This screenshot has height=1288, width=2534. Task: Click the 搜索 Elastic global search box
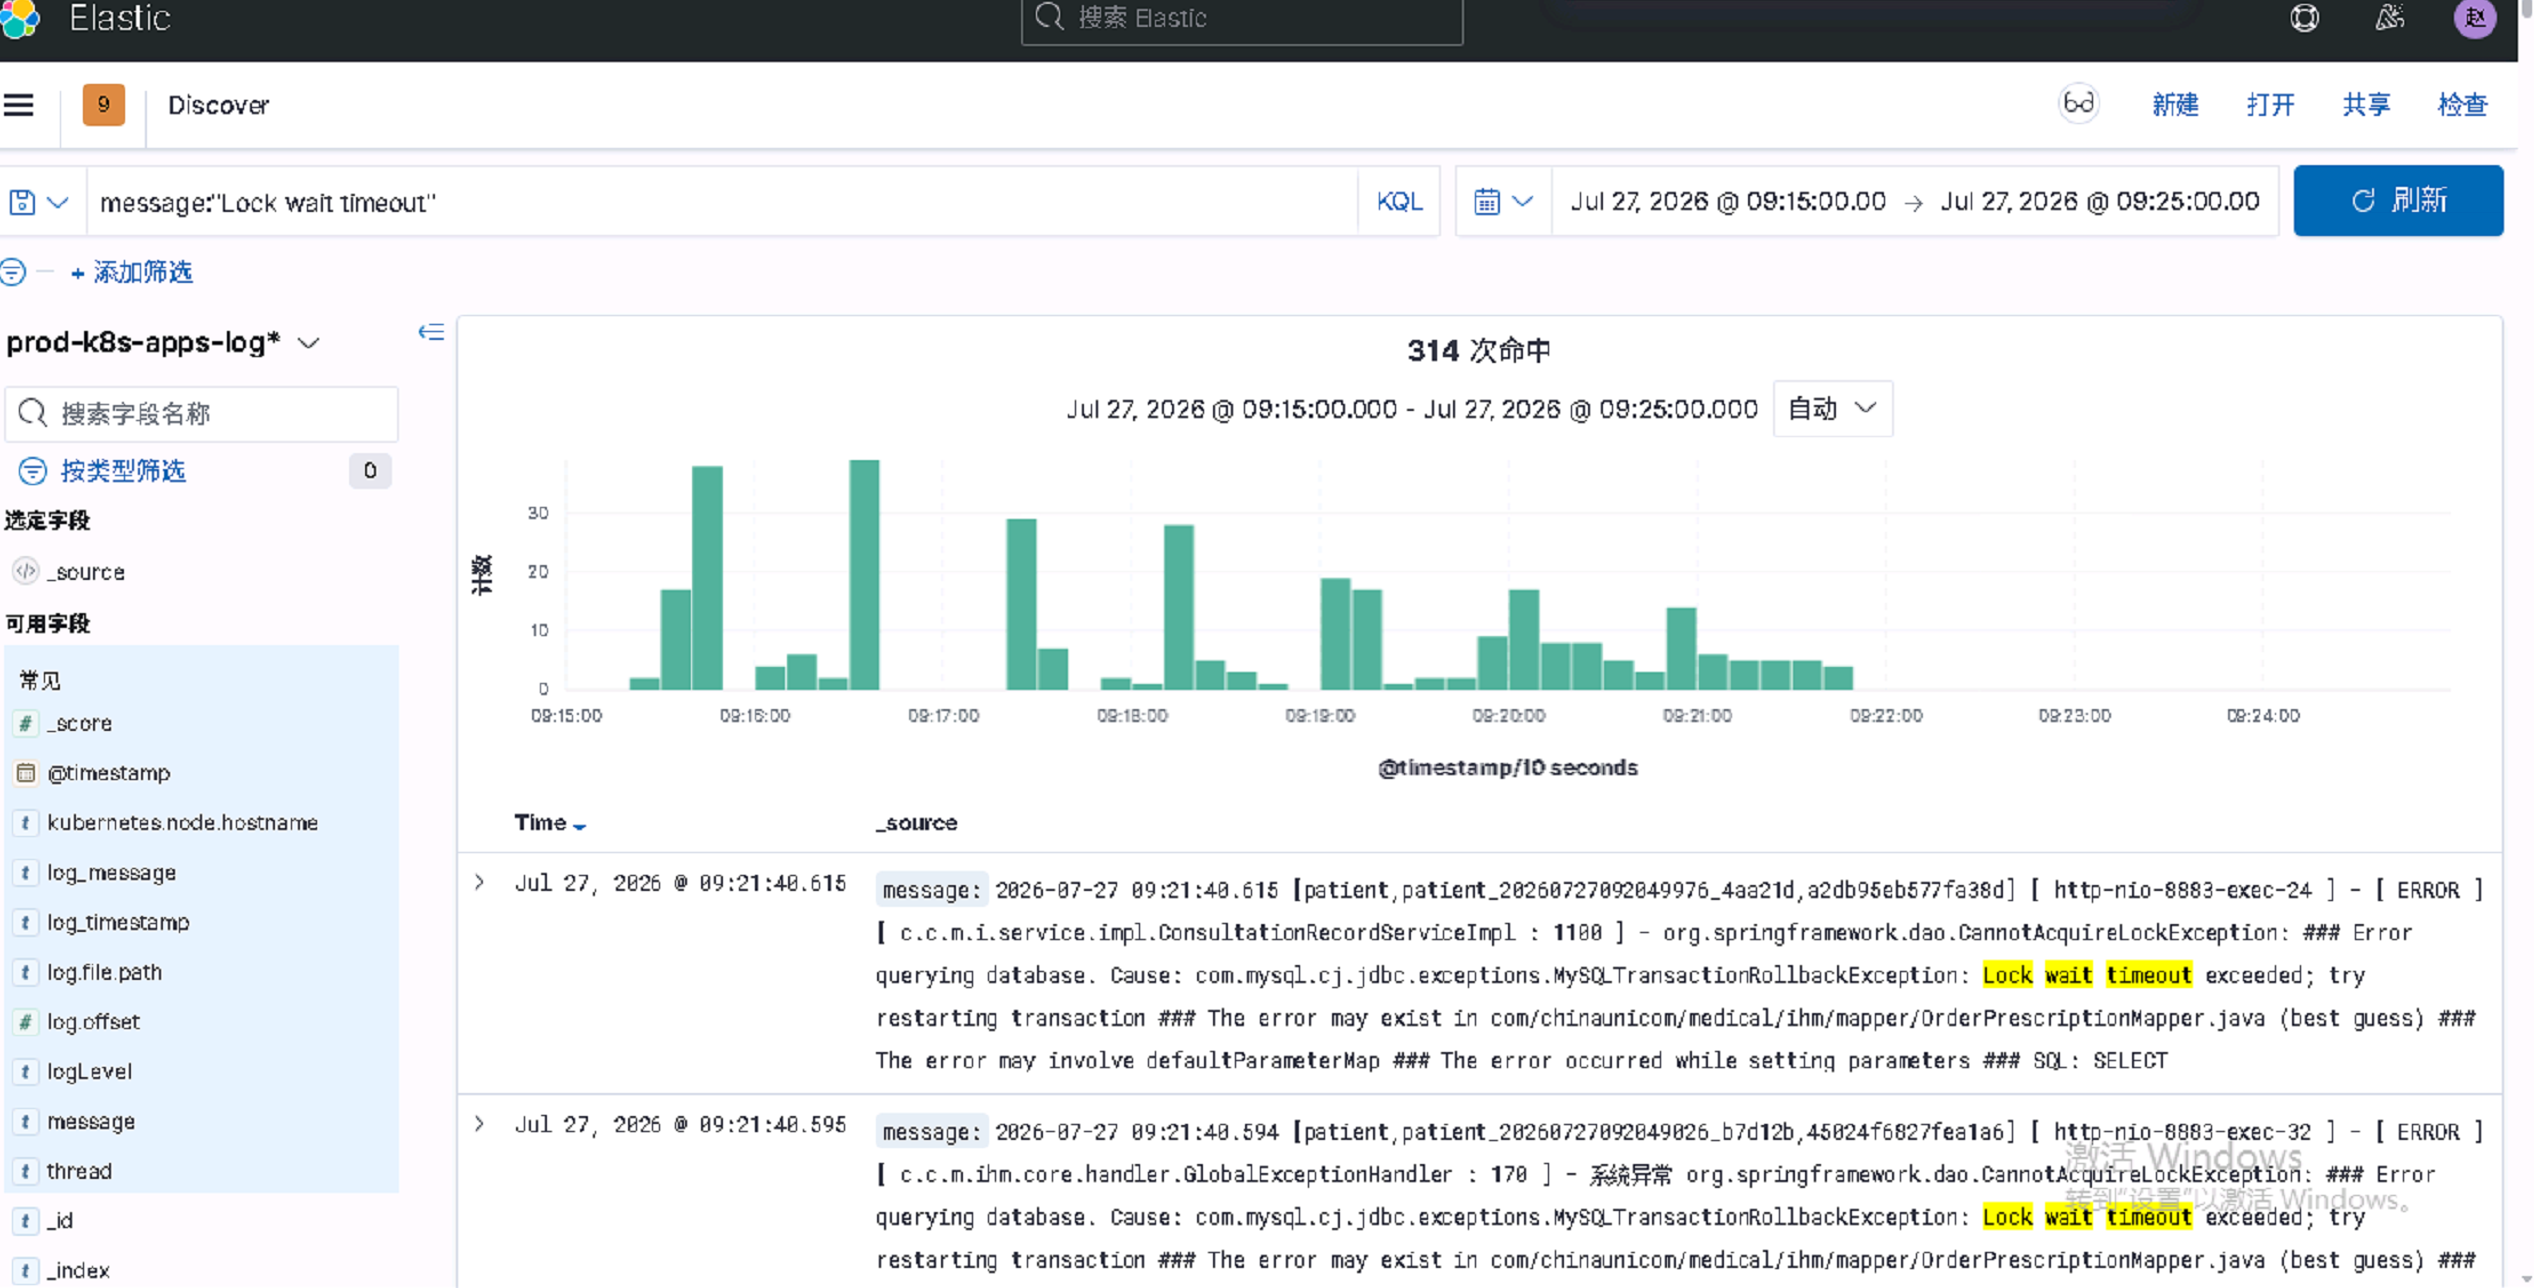pyautogui.click(x=1241, y=19)
